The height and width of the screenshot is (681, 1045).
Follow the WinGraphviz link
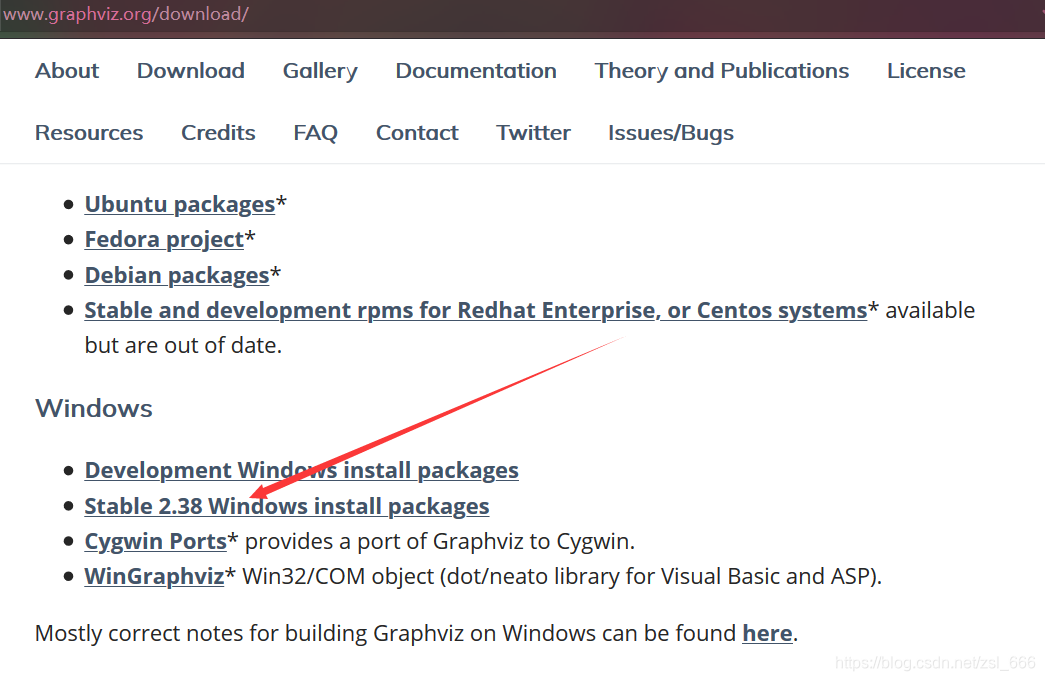click(154, 576)
